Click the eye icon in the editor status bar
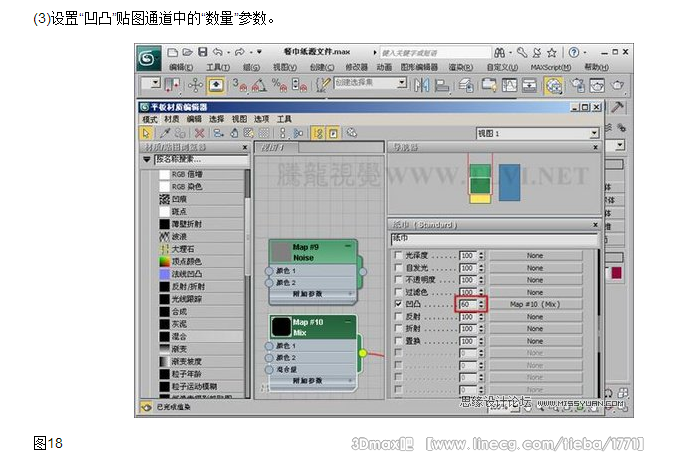The image size is (673, 461). click(x=146, y=406)
